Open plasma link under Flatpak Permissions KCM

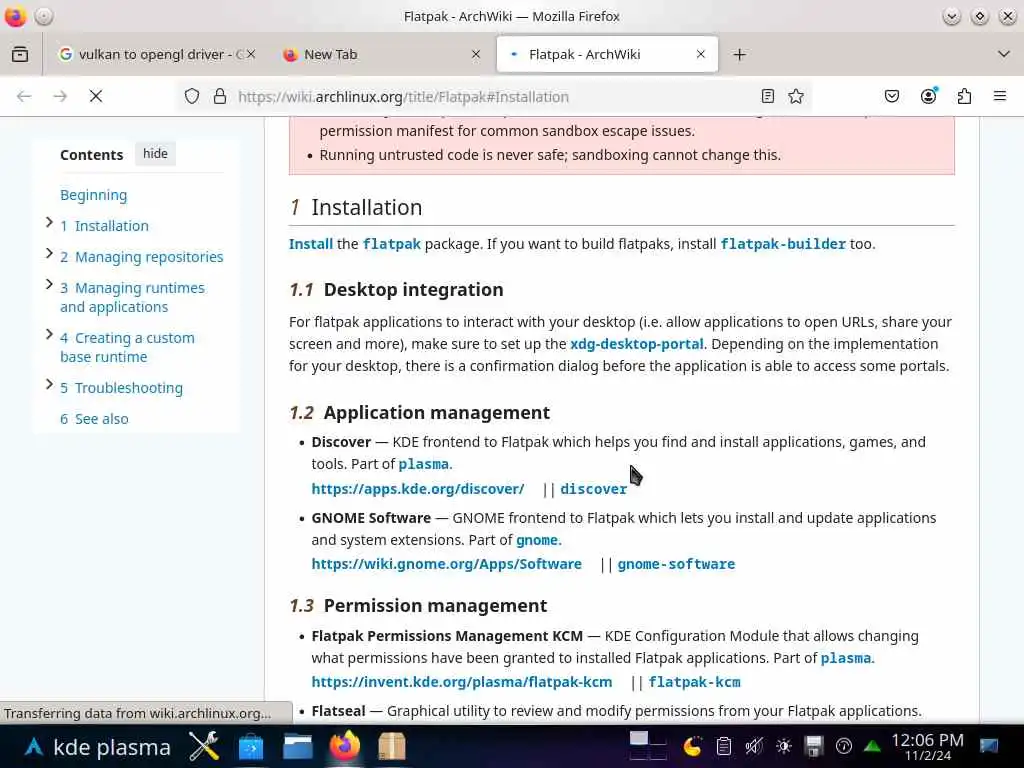pos(846,658)
